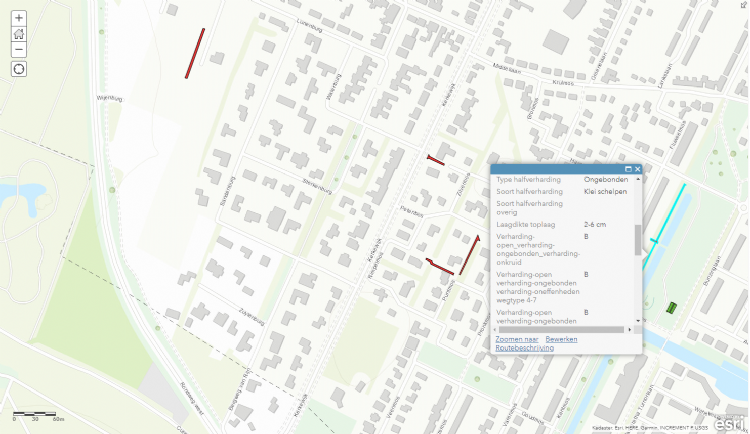This screenshot has height=434, width=750.
Task: Maximize the feature popup window
Action: [x=628, y=169]
